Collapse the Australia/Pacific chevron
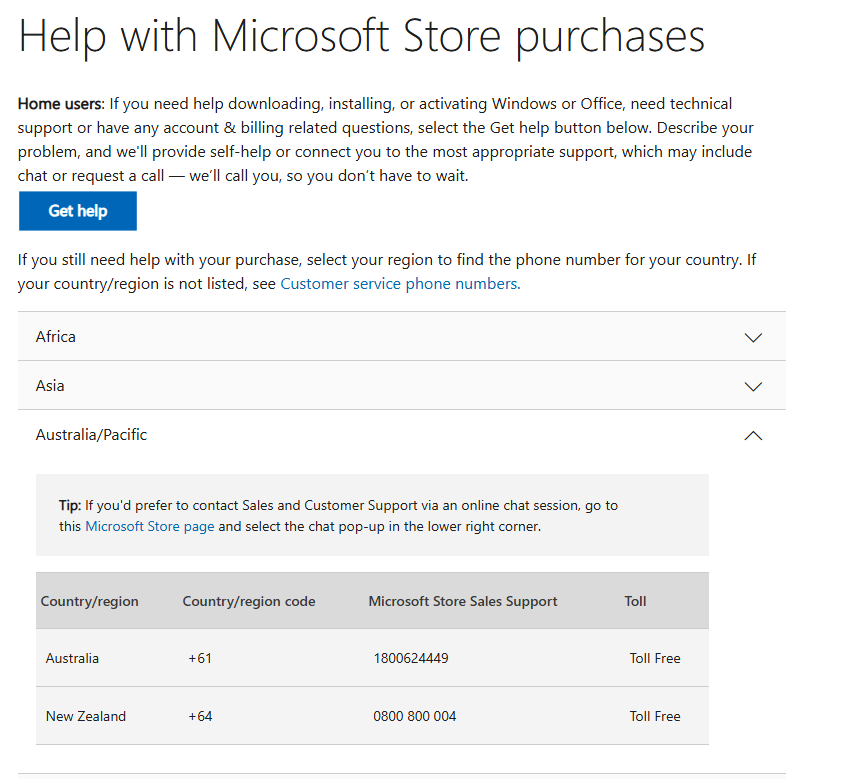 (x=753, y=435)
